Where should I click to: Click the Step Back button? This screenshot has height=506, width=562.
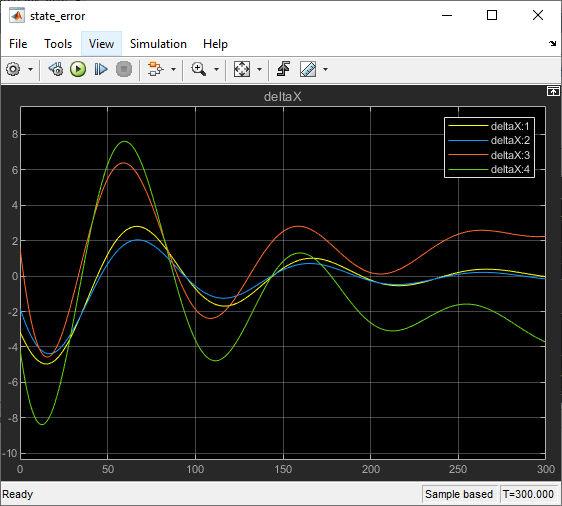(x=56, y=69)
